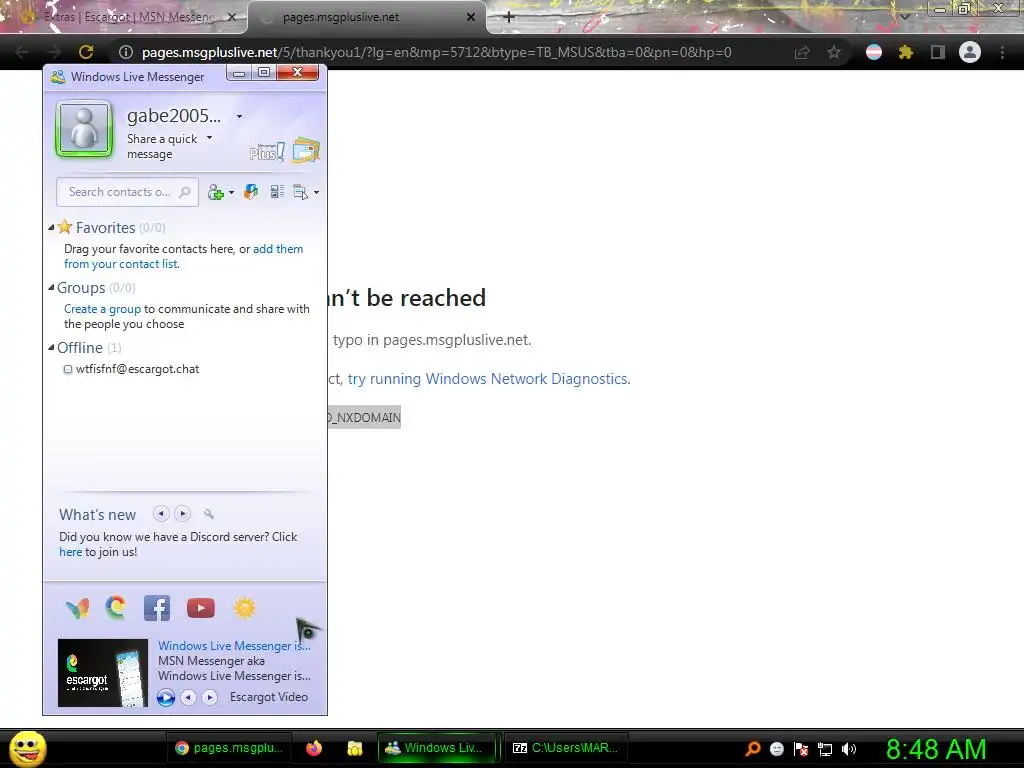Click 'here' link to join Discord
This screenshot has width=1024, height=768.
71,552
